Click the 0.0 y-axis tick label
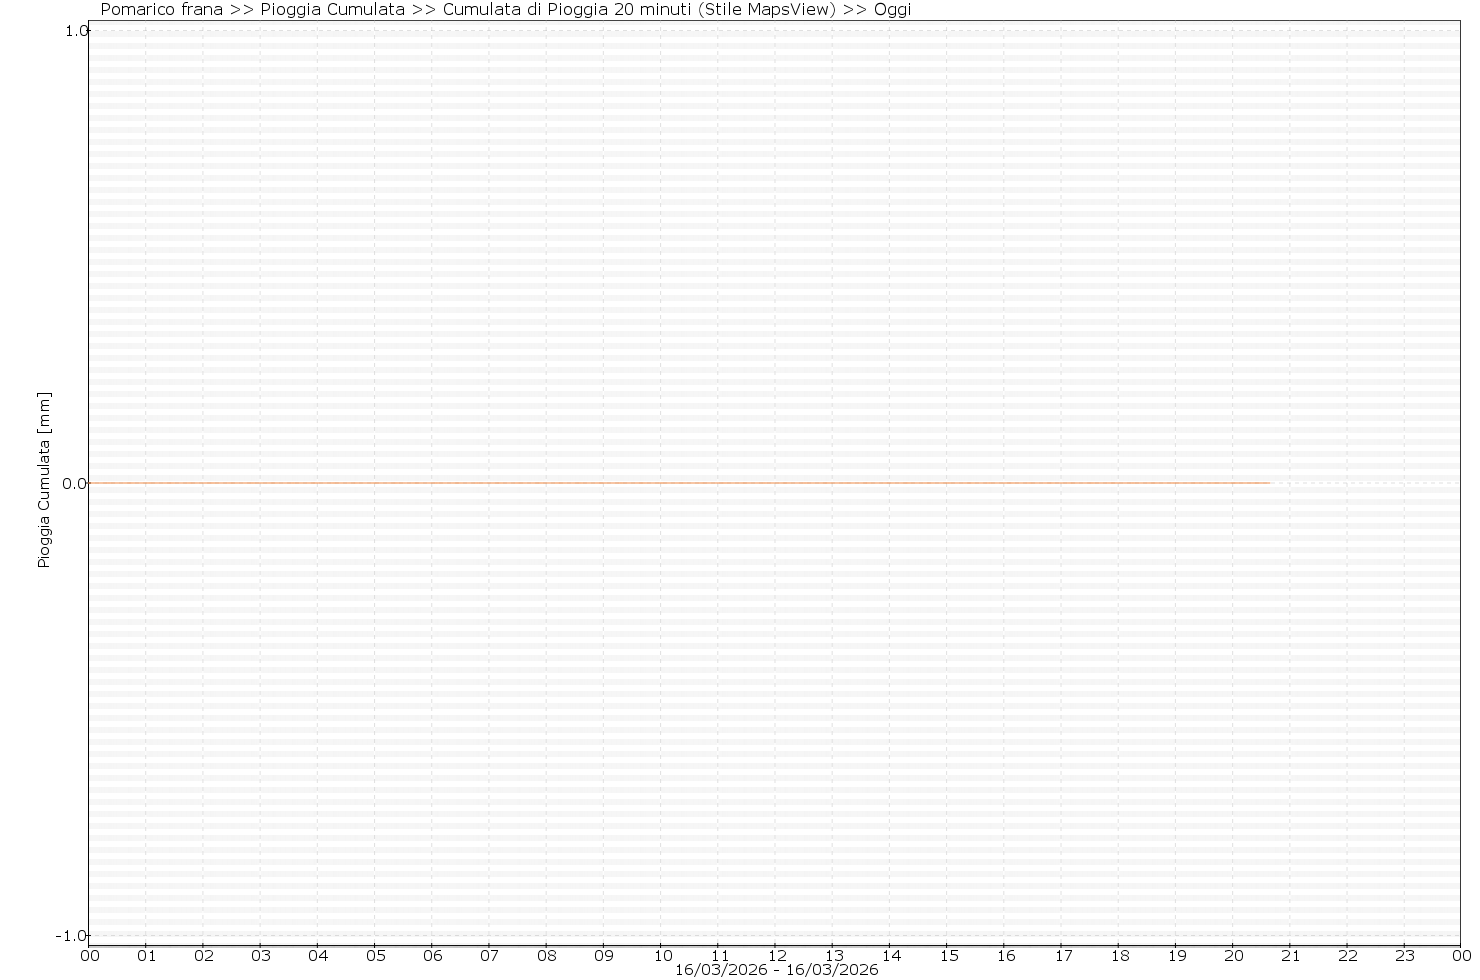1480x980 pixels. coord(75,484)
